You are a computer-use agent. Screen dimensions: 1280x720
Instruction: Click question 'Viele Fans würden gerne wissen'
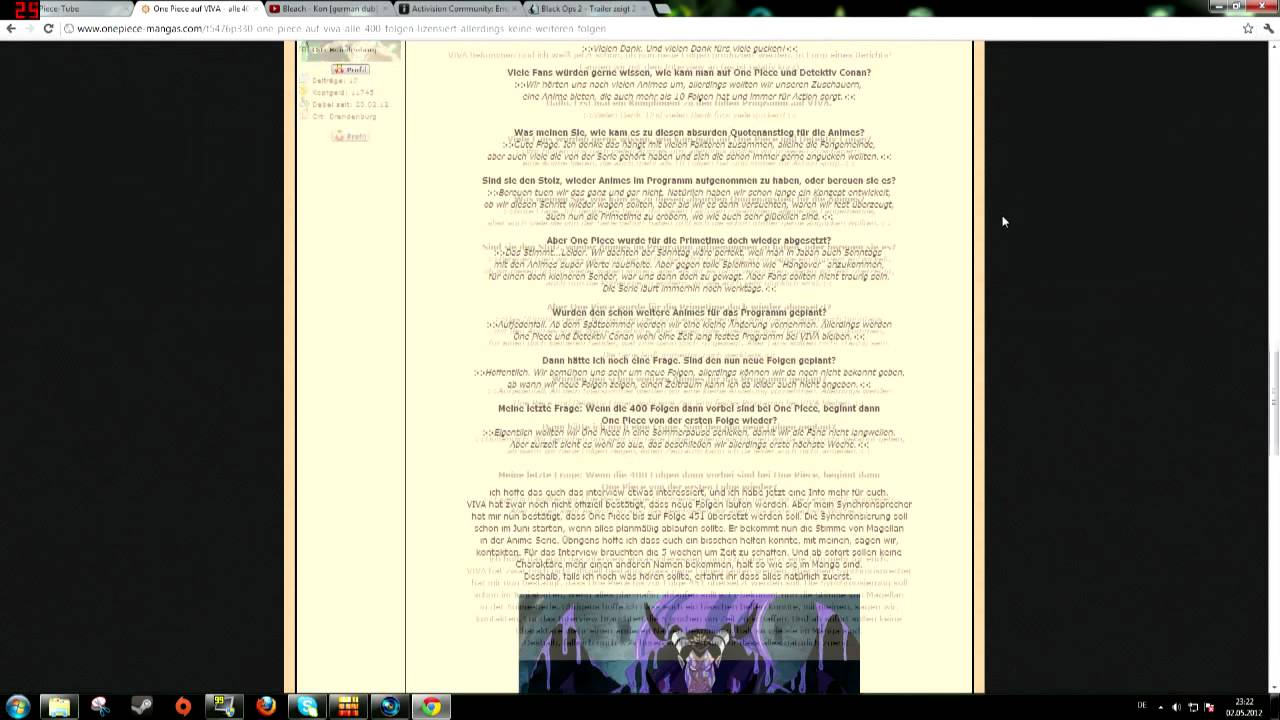689,72
